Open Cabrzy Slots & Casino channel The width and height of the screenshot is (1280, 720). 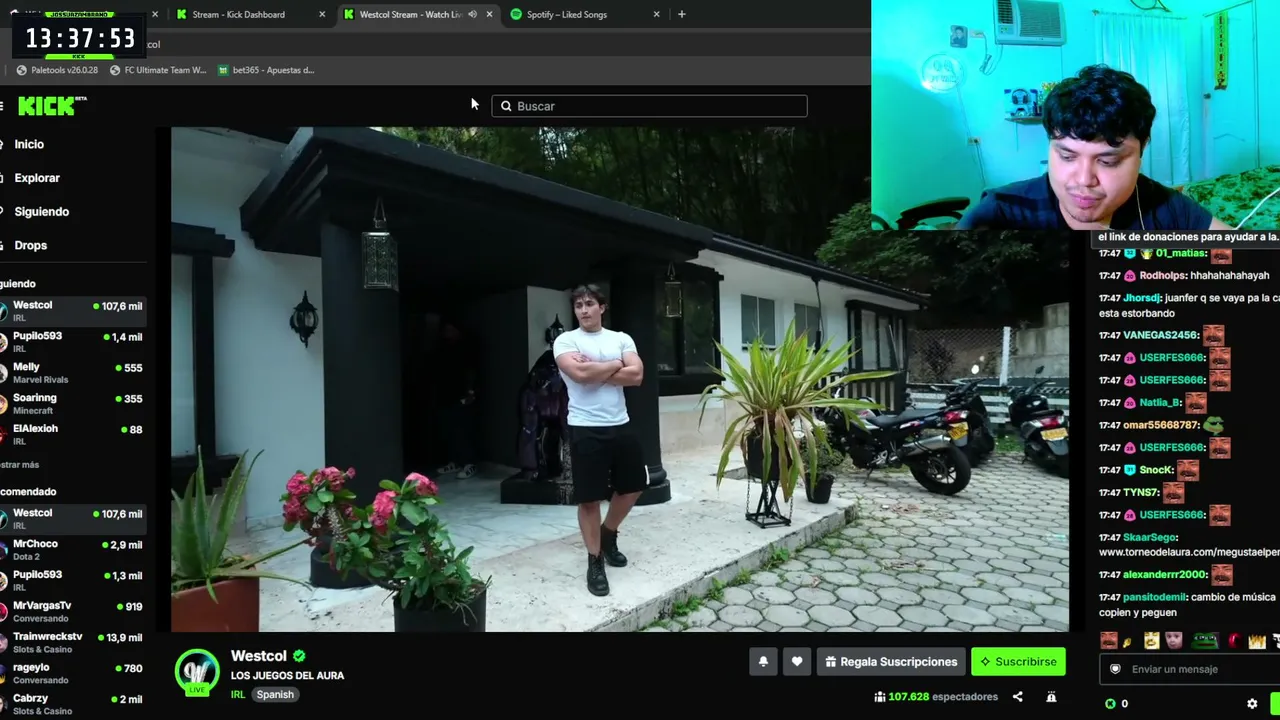73,705
